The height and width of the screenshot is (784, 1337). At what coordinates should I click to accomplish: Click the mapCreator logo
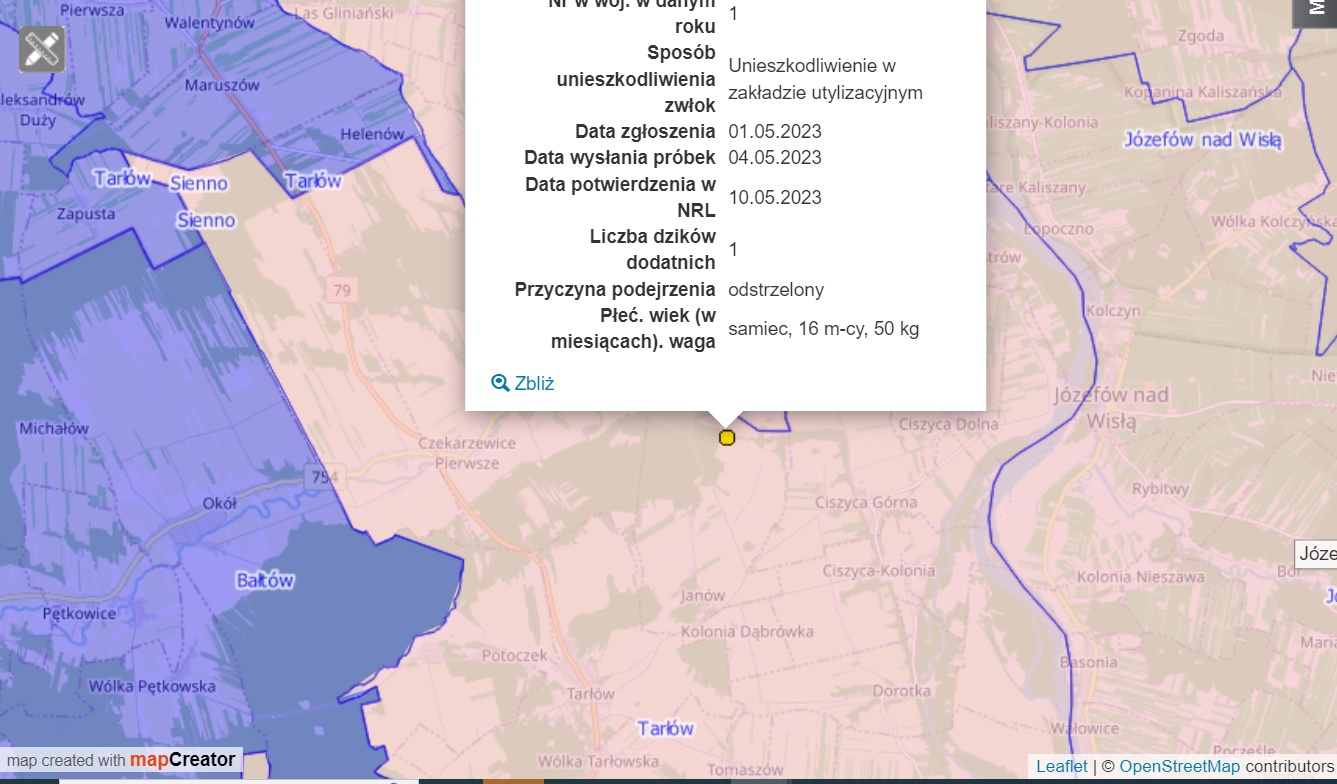pyautogui.click(x=183, y=760)
